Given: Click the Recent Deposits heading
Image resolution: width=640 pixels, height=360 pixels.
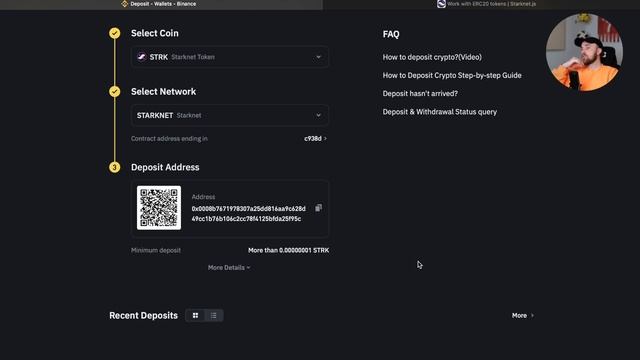Looking at the screenshot, I should (143, 316).
